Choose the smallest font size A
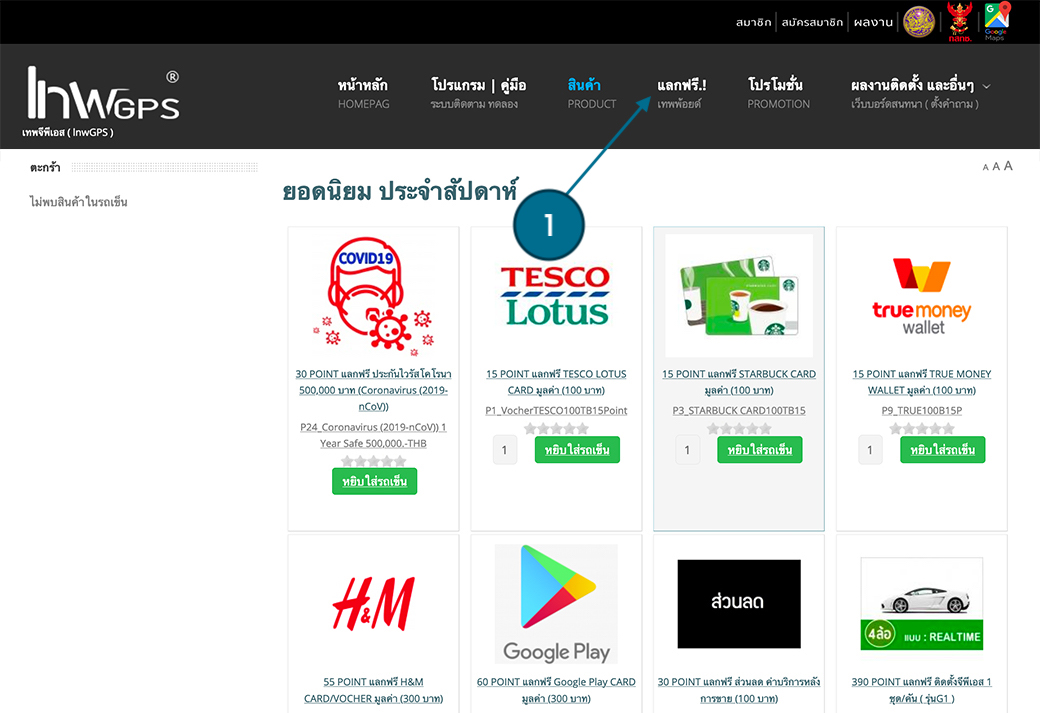 (x=985, y=167)
